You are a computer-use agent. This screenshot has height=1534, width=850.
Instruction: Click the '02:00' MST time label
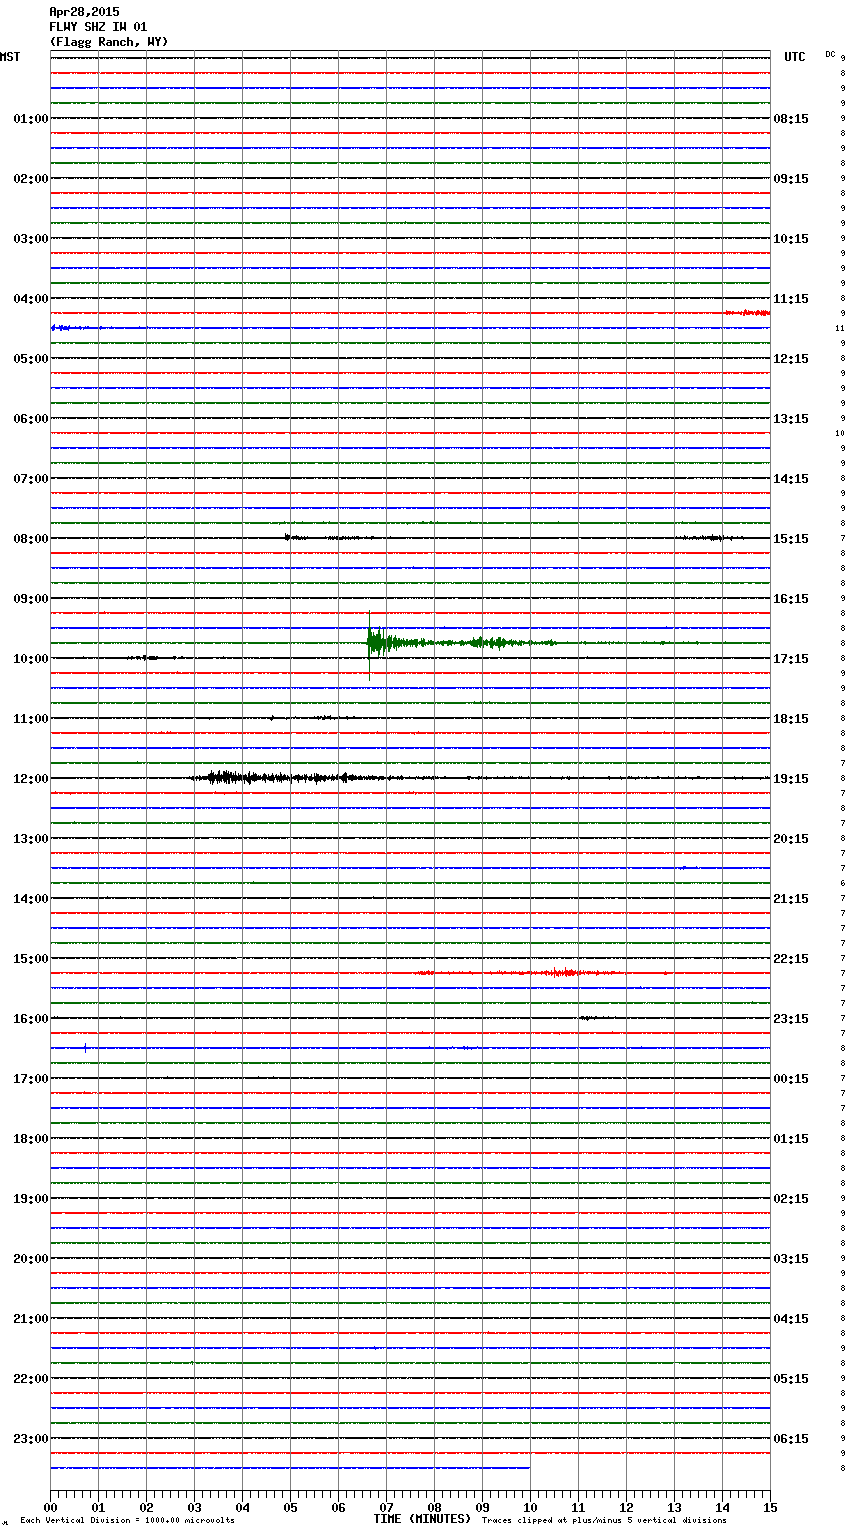(x=31, y=179)
